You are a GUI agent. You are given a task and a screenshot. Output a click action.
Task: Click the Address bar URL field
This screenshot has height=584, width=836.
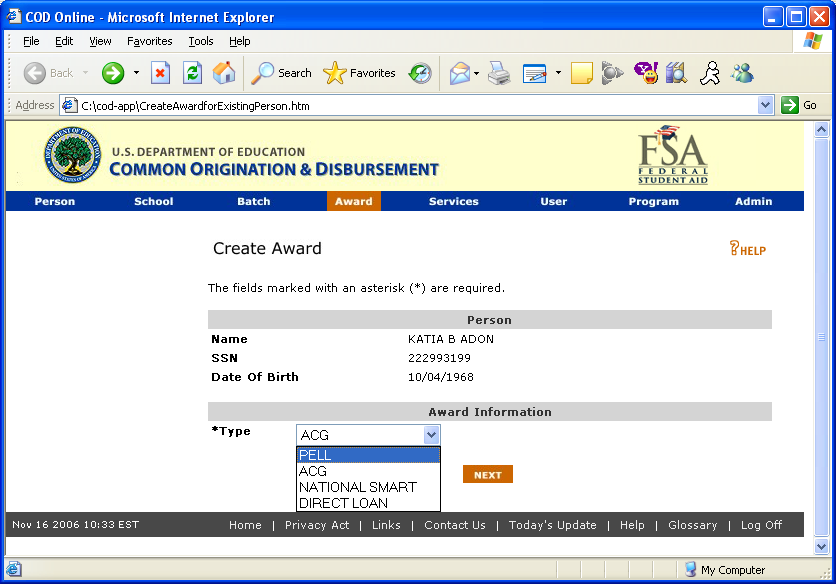[x=416, y=106]
